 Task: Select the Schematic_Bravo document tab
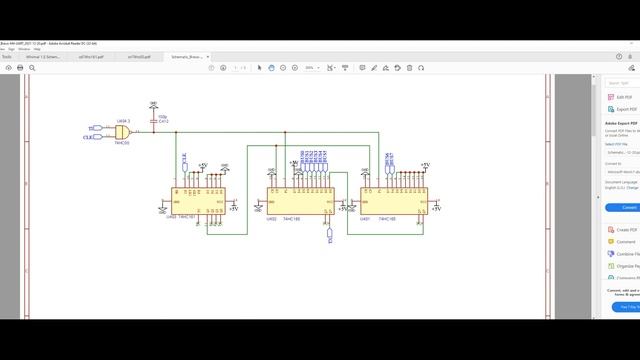pyautogui.click(x=187, y=57)
